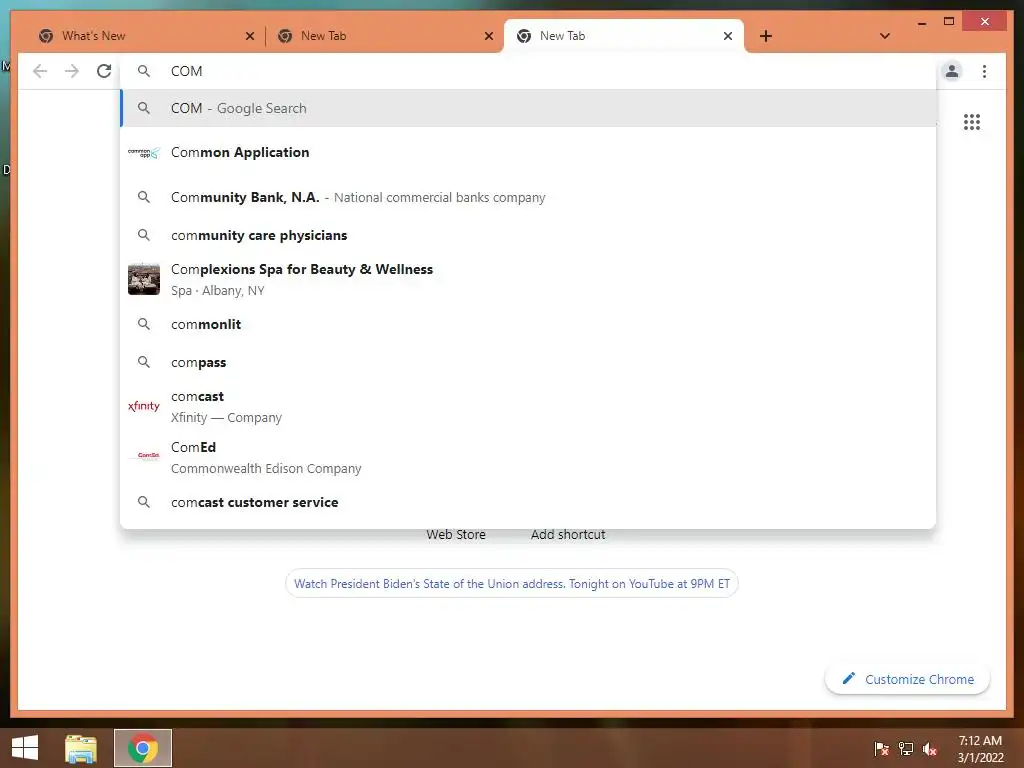Click the muted volume tray icon

(x=930, y=748)
